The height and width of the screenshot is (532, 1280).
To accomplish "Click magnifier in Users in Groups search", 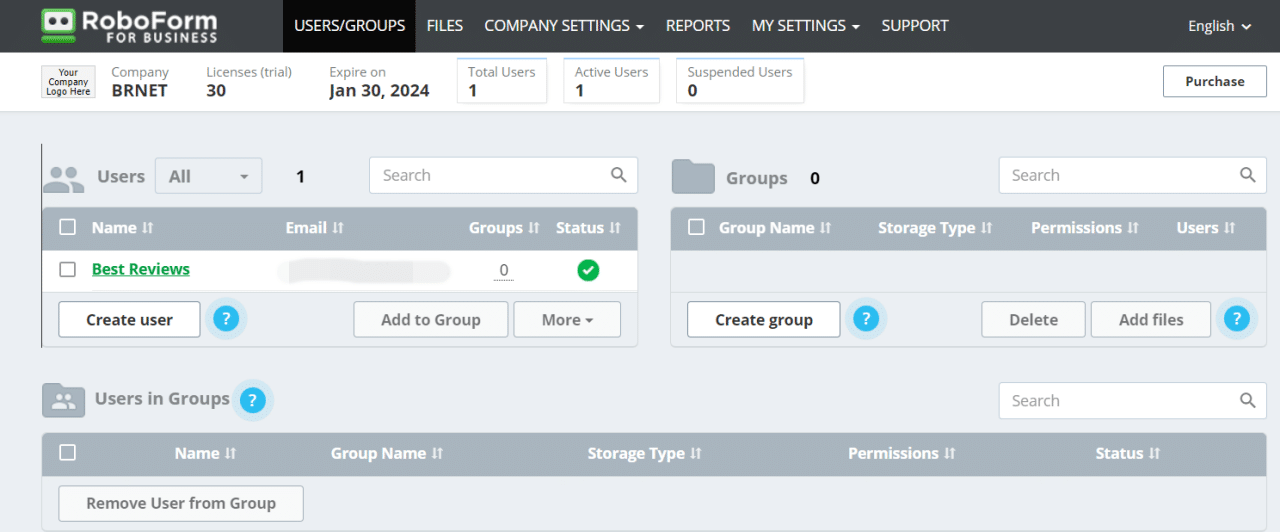I will pyautogui.click(x=1247, y=400).
